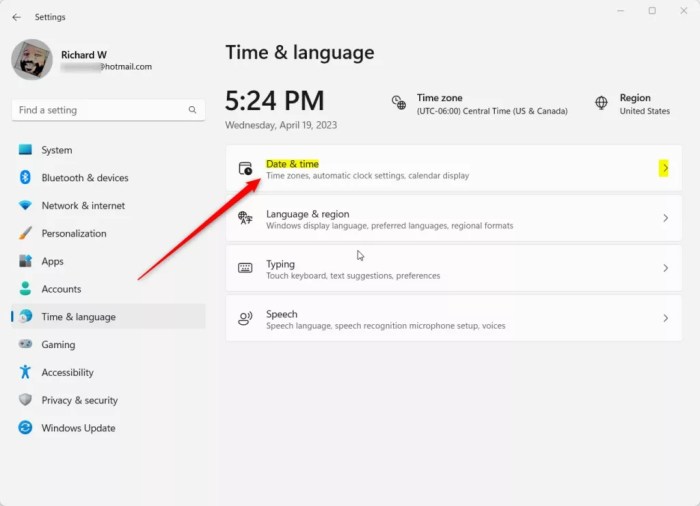The image size is (700, 506).
Task: Click the Language & region icon
Action: [x=245, y=218]
